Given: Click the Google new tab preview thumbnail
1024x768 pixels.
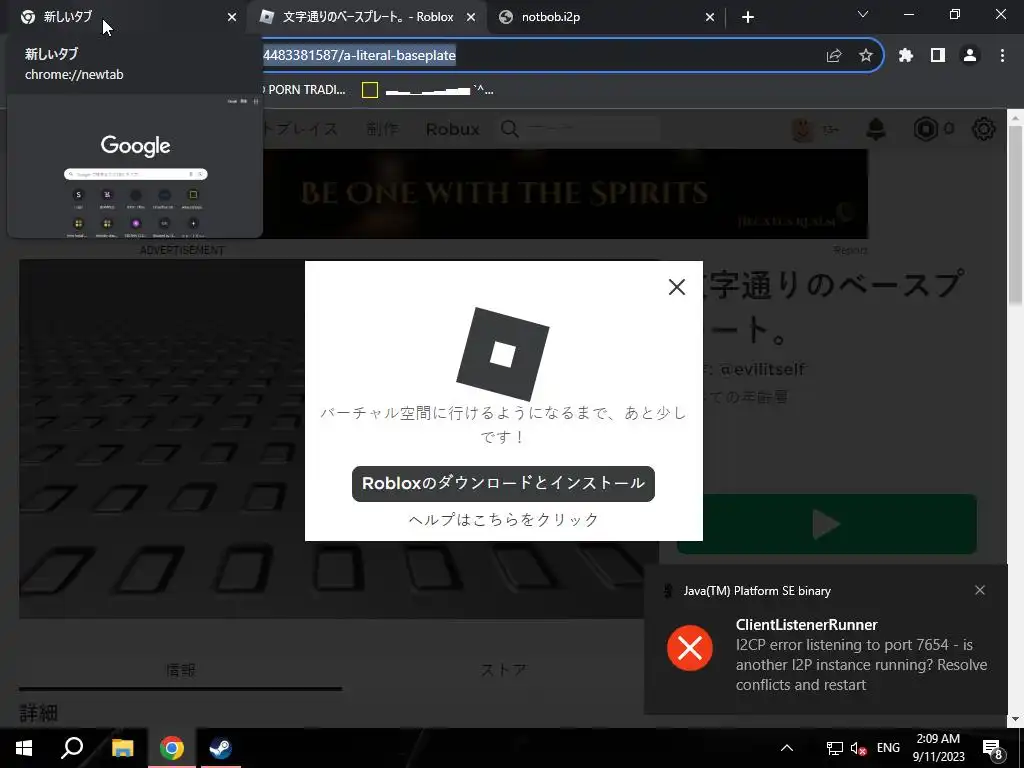Looking at the screenshot, I should tap(135, 166).
